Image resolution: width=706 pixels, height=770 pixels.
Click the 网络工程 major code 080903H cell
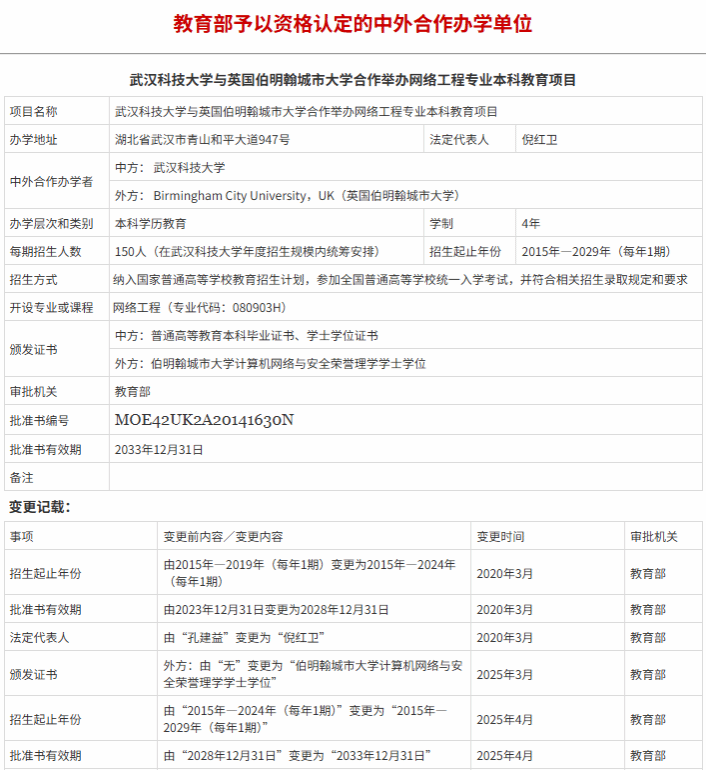tap(199, 307)
